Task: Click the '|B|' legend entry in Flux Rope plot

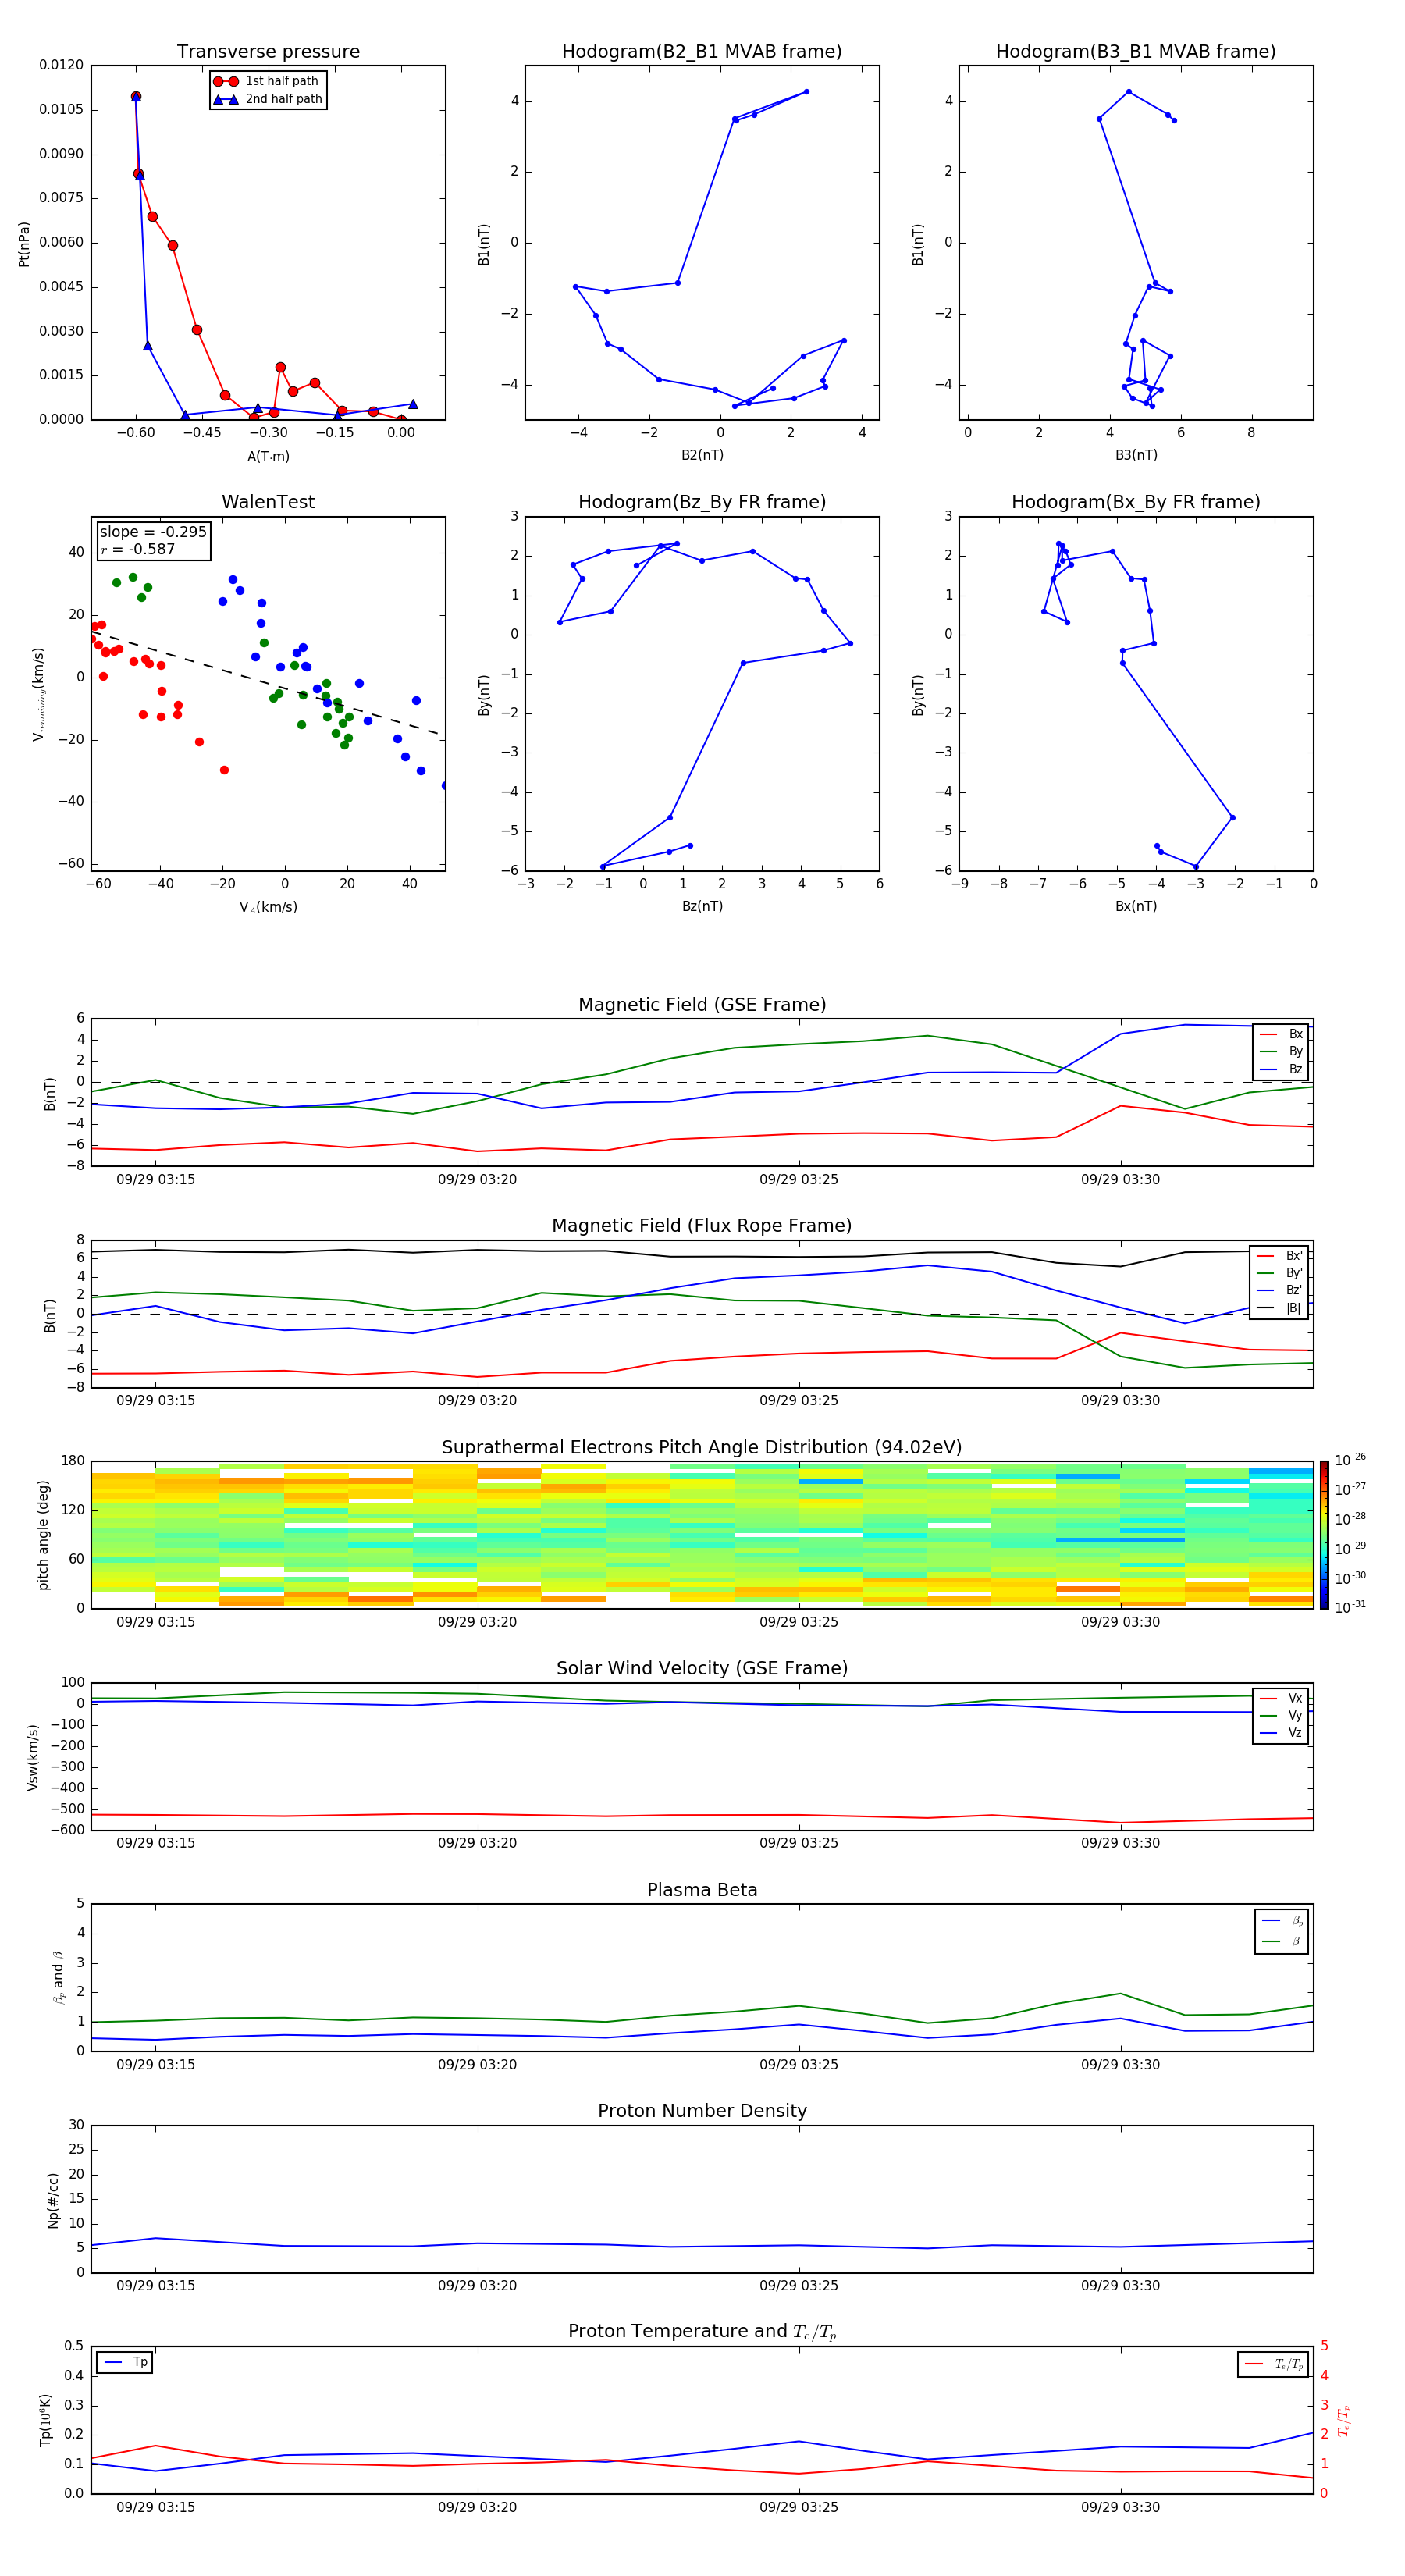Action: pyautogui.click(x=1279, y=1308)
